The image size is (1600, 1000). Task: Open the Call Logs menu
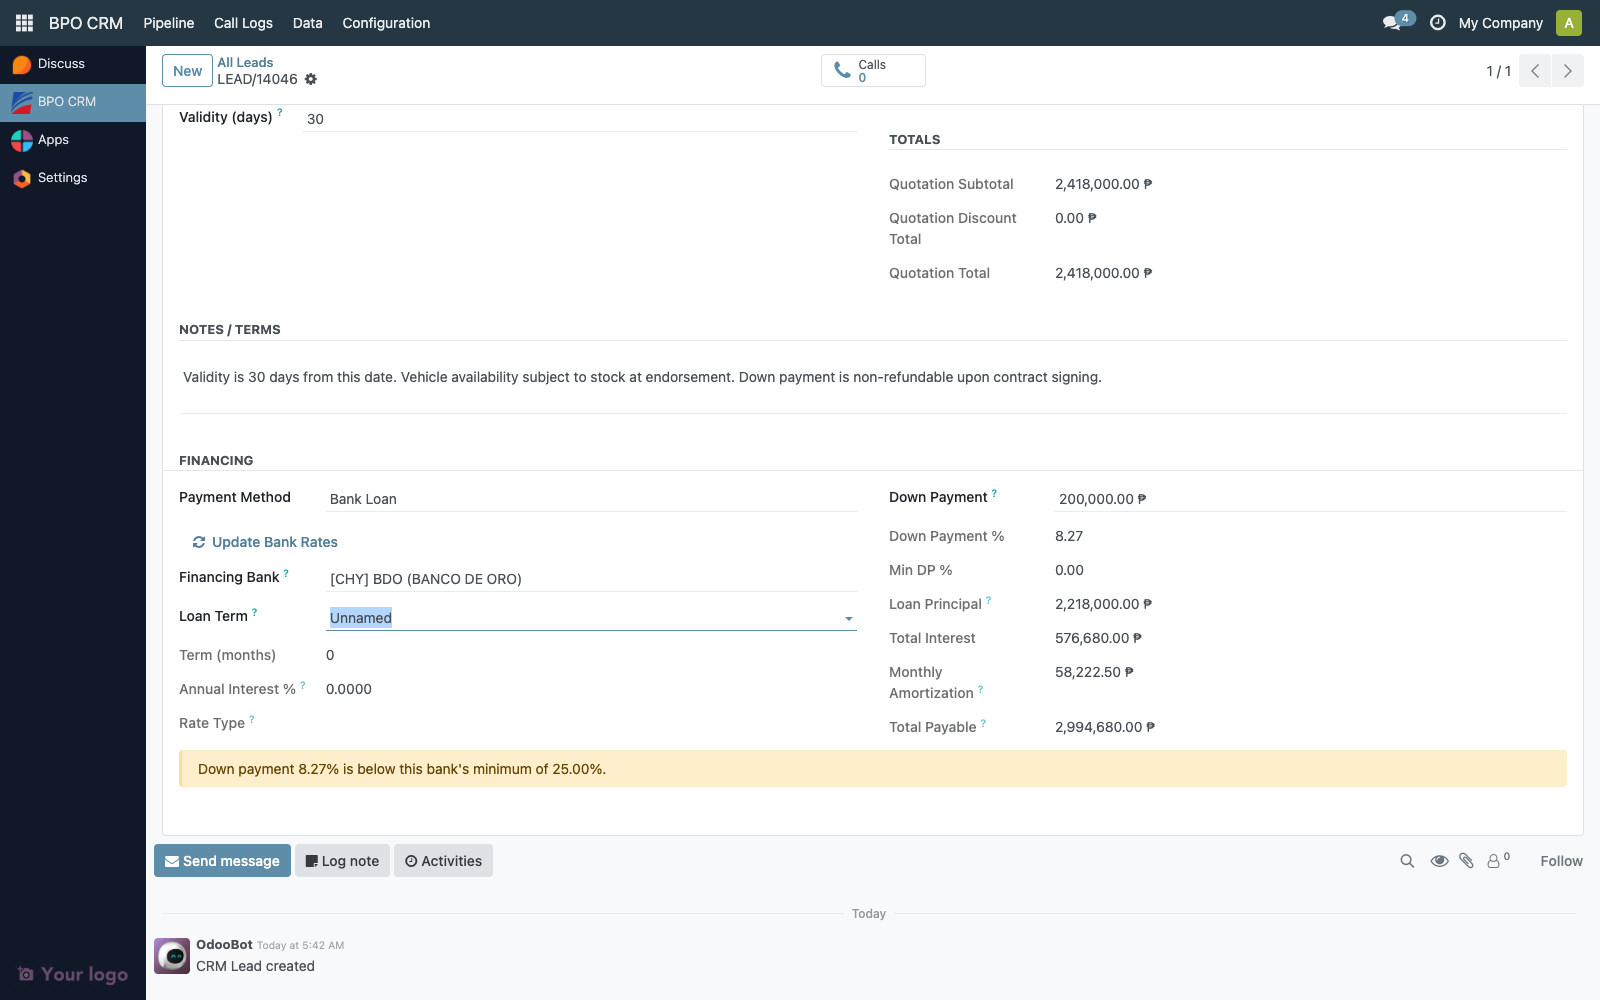tap(242, 22)
